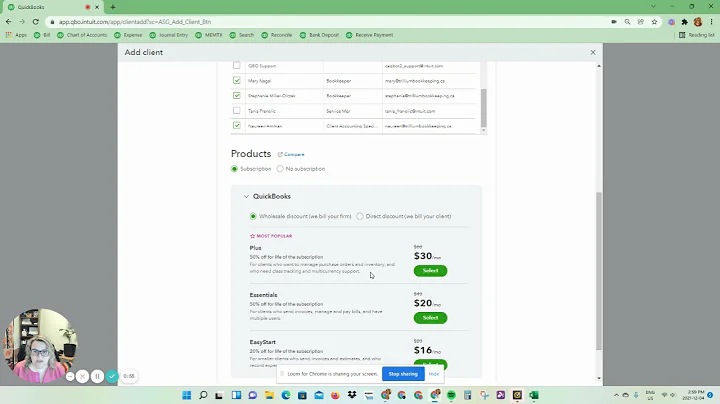
Task: Show hidden system tray icons
Action: [x=616, y=395]
